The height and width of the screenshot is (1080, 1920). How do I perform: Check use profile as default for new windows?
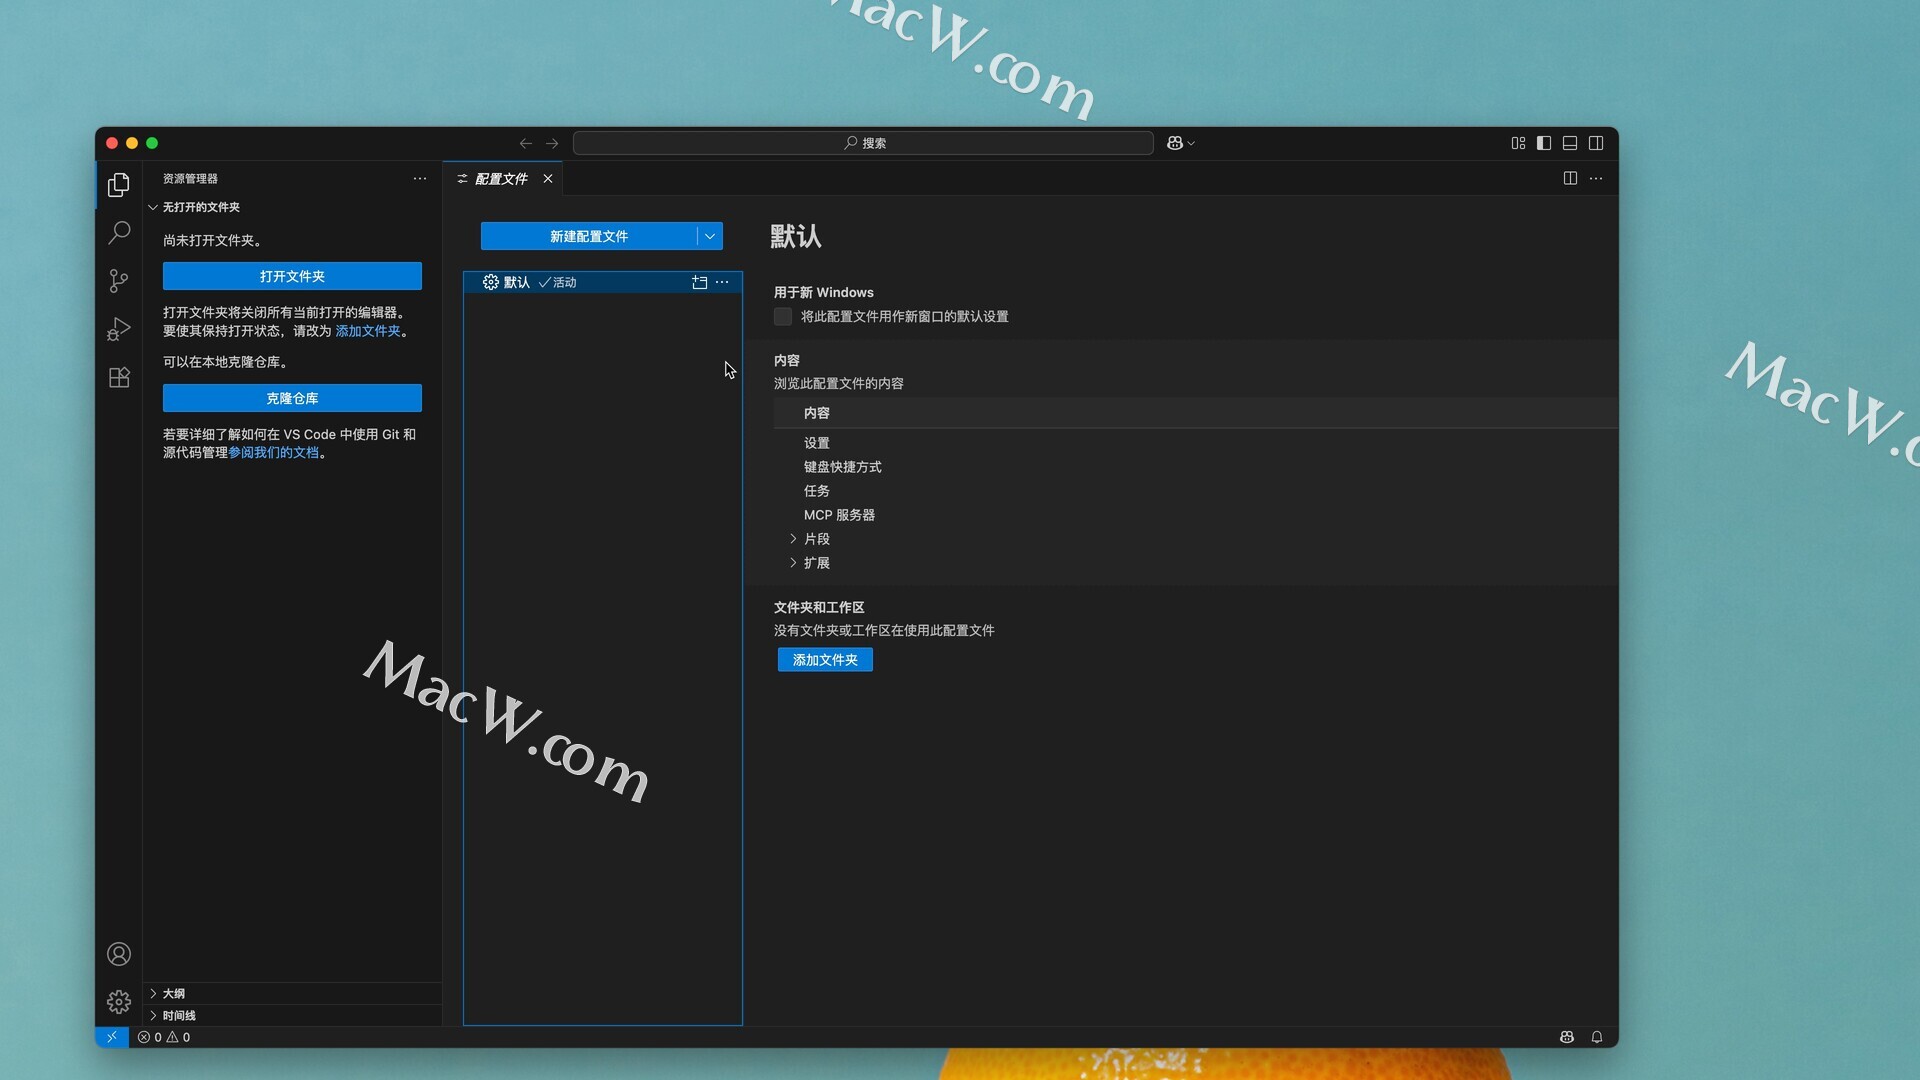pos(783,316)
